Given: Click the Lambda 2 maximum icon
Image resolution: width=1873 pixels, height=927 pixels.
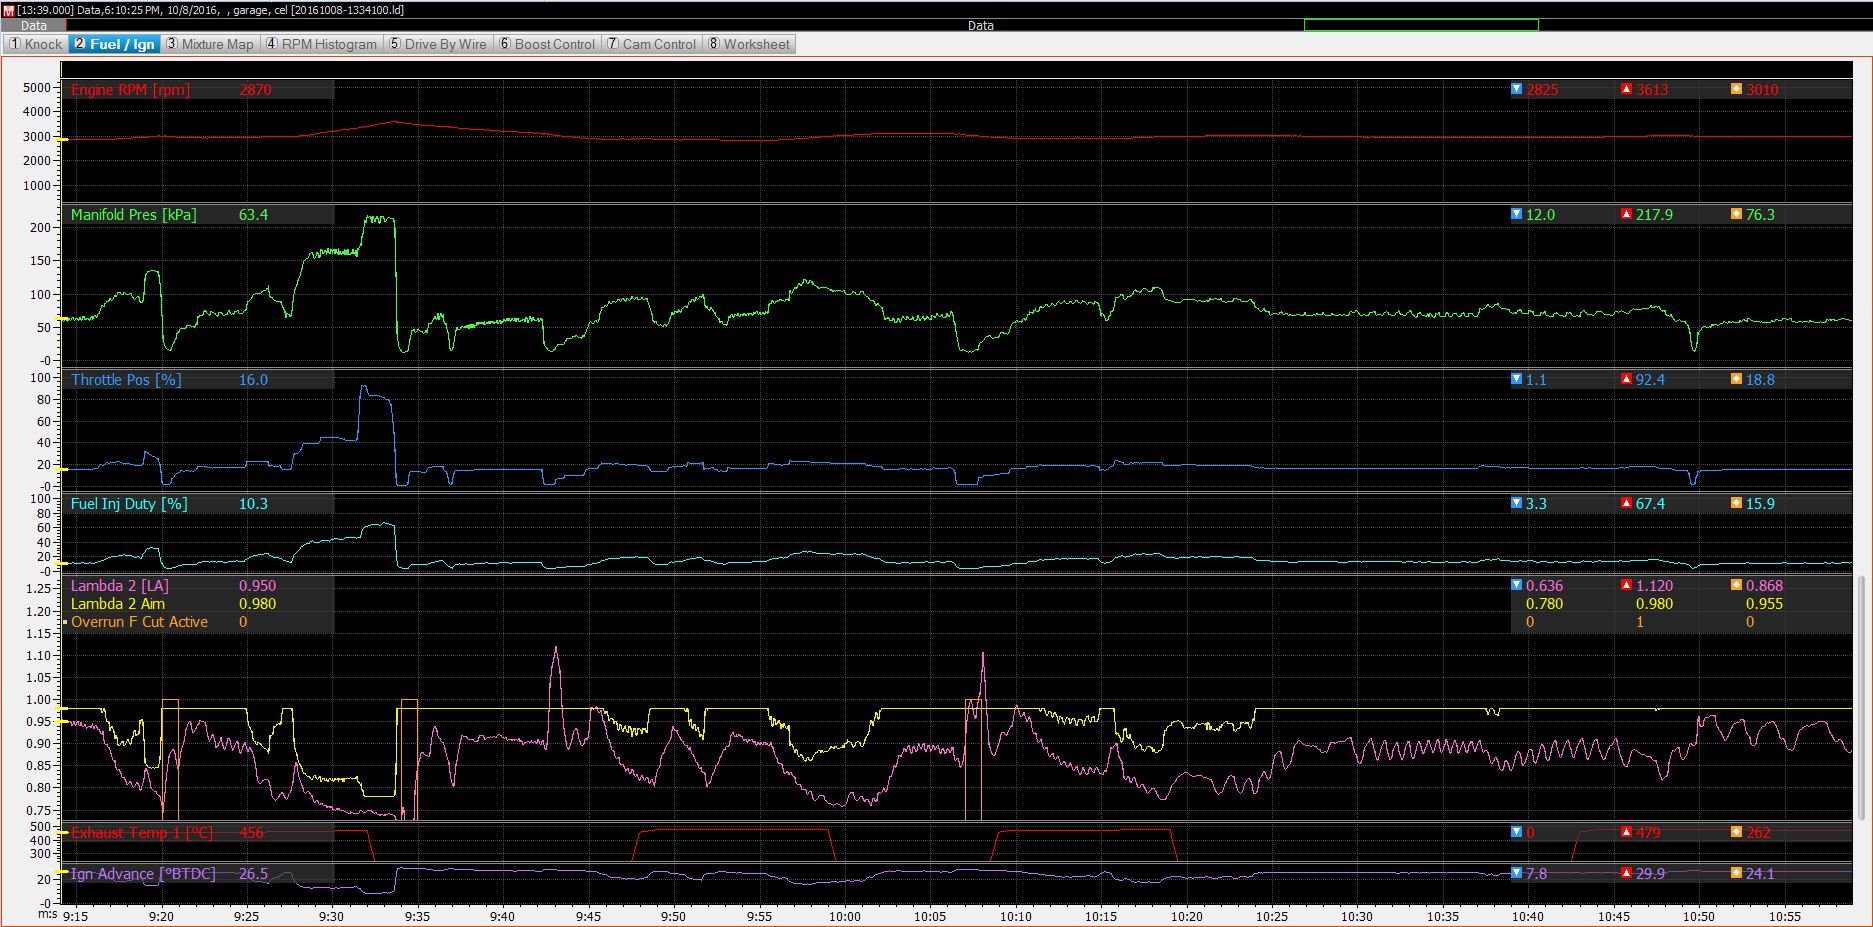Looking at the screenshot, I should point(1626,585).
